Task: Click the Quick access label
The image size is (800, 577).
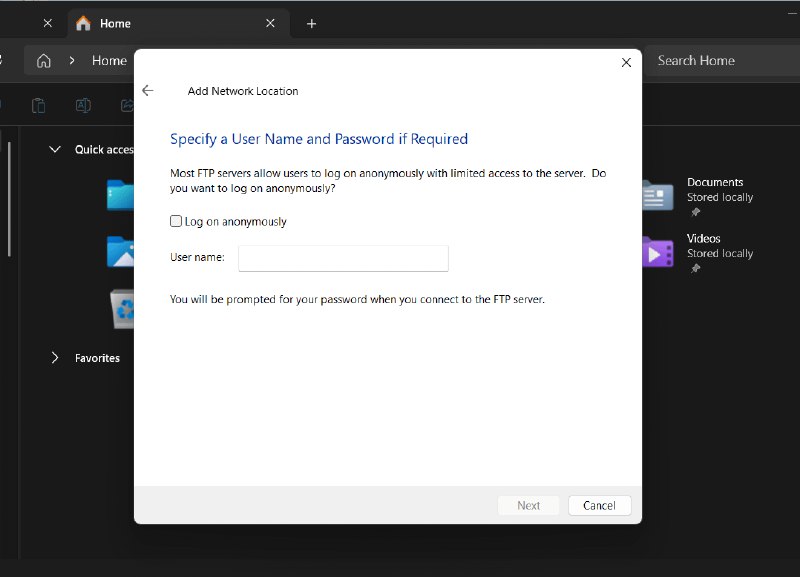Action: click(x=104, y=149)
